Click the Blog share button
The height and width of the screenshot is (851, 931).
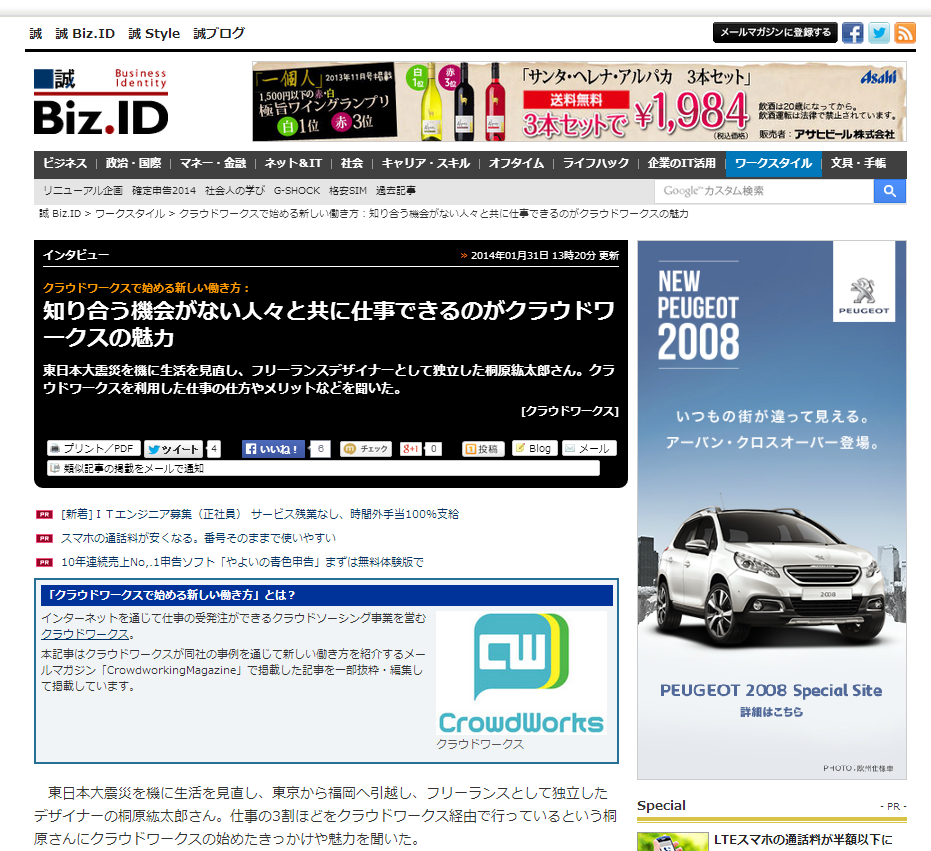point(534,448)
